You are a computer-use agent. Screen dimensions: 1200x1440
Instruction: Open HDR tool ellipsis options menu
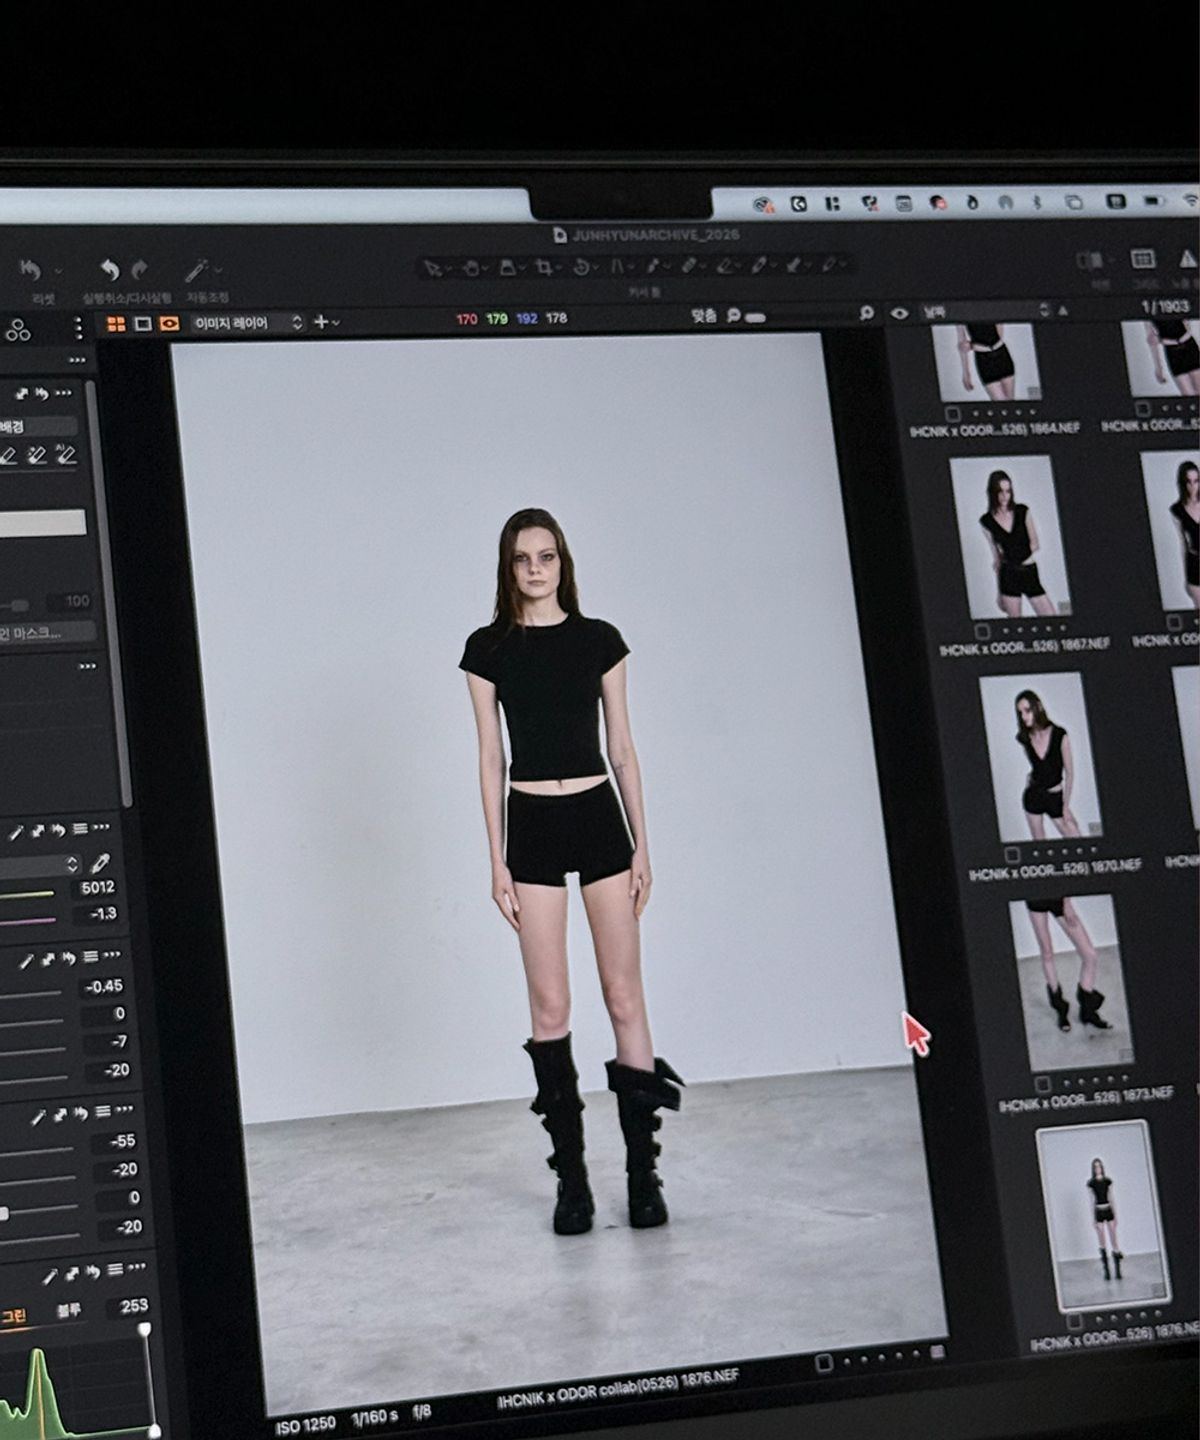coord(124,1111)
